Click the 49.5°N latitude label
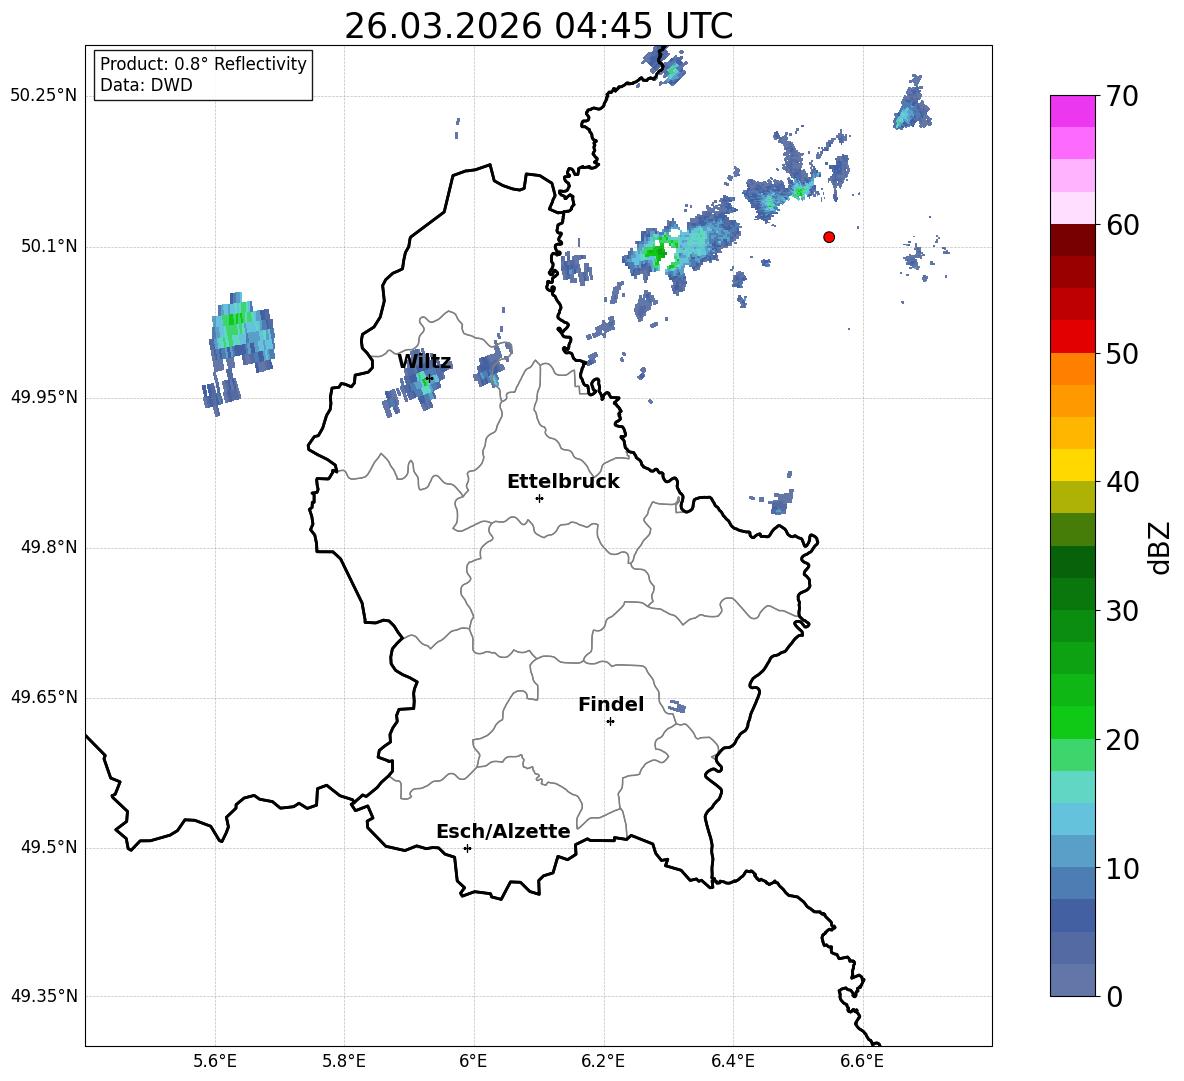The image size is (1184, 1081). click(x=48, y=848)
